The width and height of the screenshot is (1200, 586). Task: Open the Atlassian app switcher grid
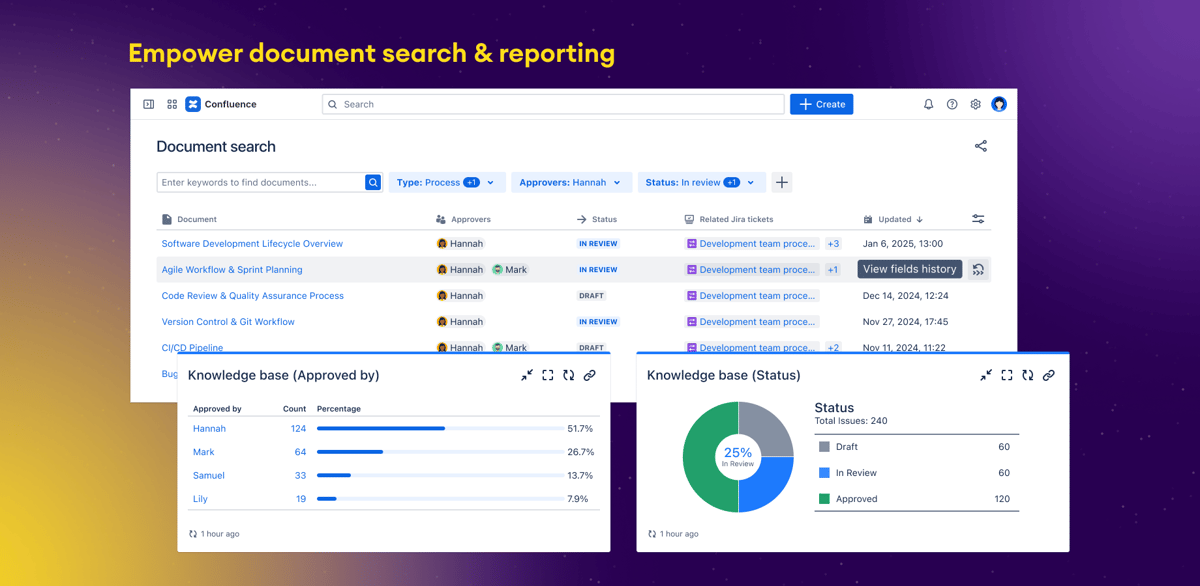click(171, 104)
